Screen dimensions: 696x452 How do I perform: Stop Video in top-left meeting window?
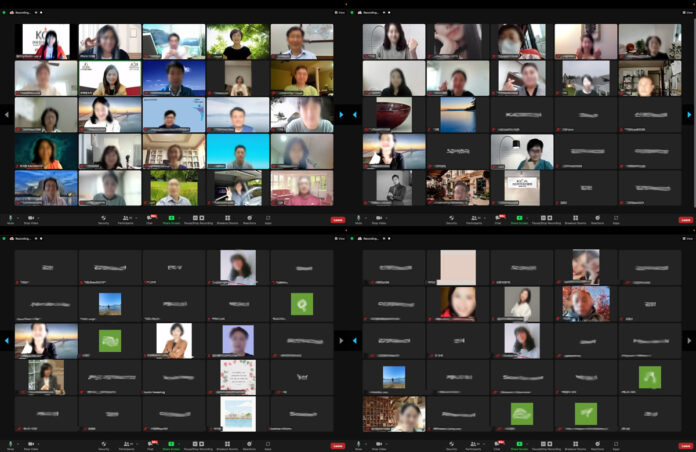(x=31, y=217)
